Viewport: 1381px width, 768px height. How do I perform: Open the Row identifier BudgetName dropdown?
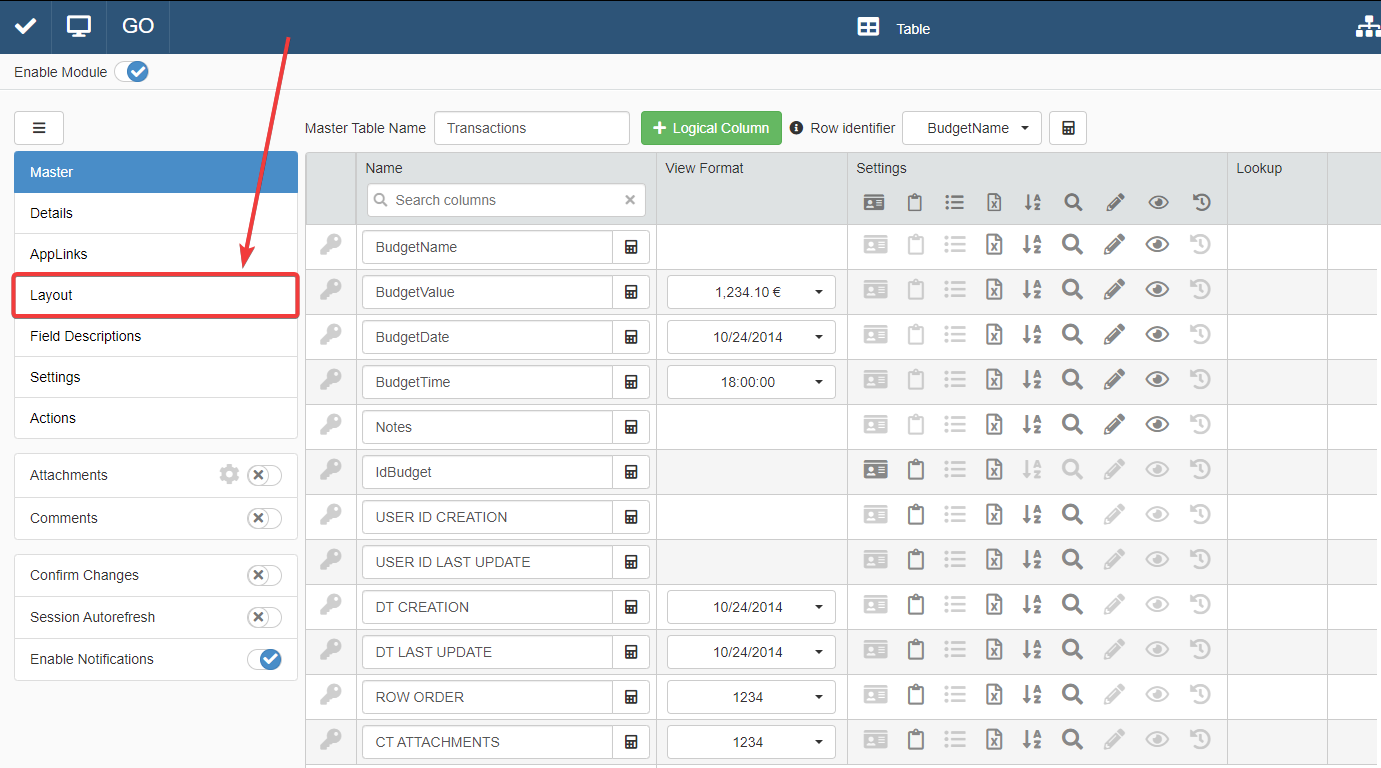tap(971, 128)
